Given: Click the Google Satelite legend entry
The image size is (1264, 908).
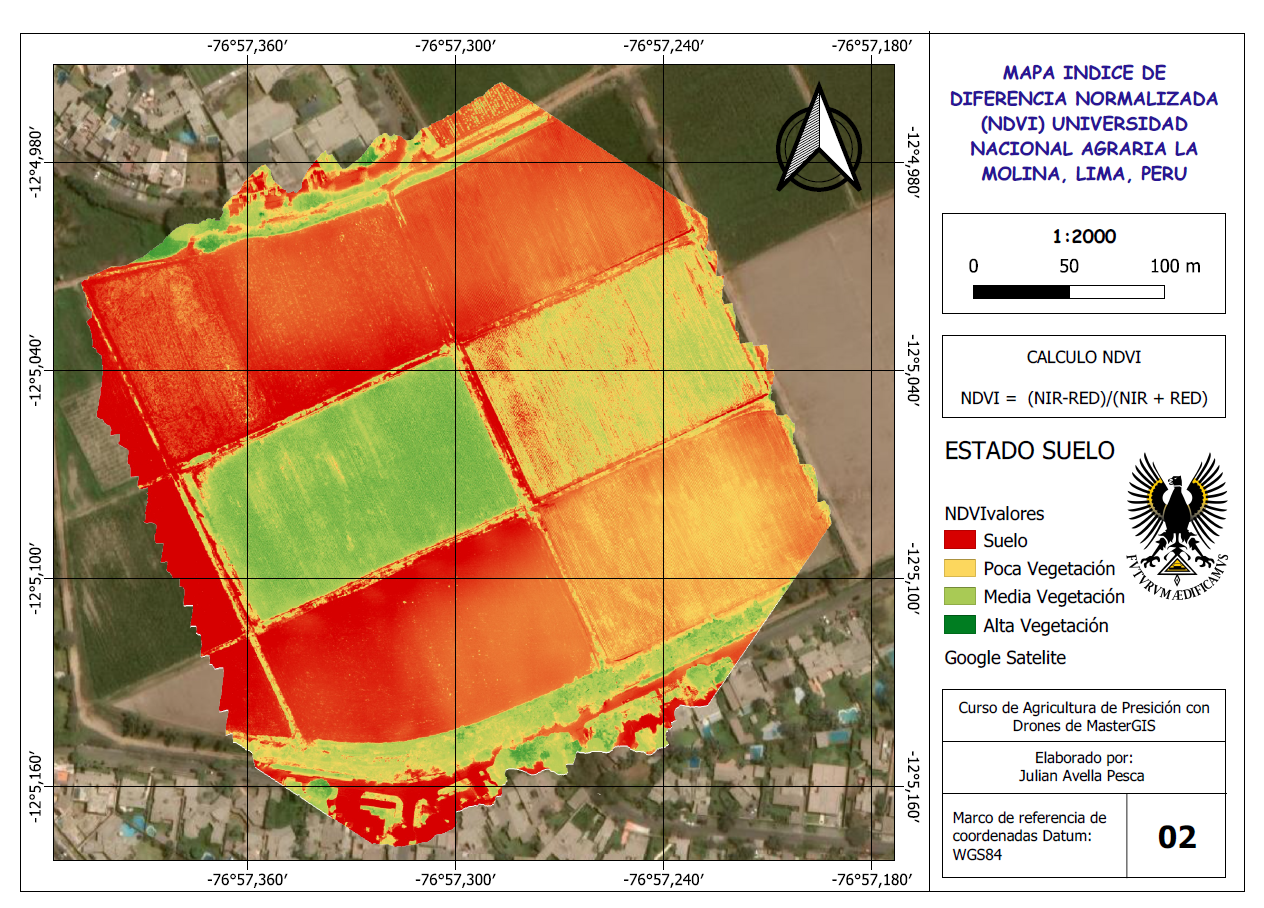Looking at the screenshot, I should point(1005,658).
